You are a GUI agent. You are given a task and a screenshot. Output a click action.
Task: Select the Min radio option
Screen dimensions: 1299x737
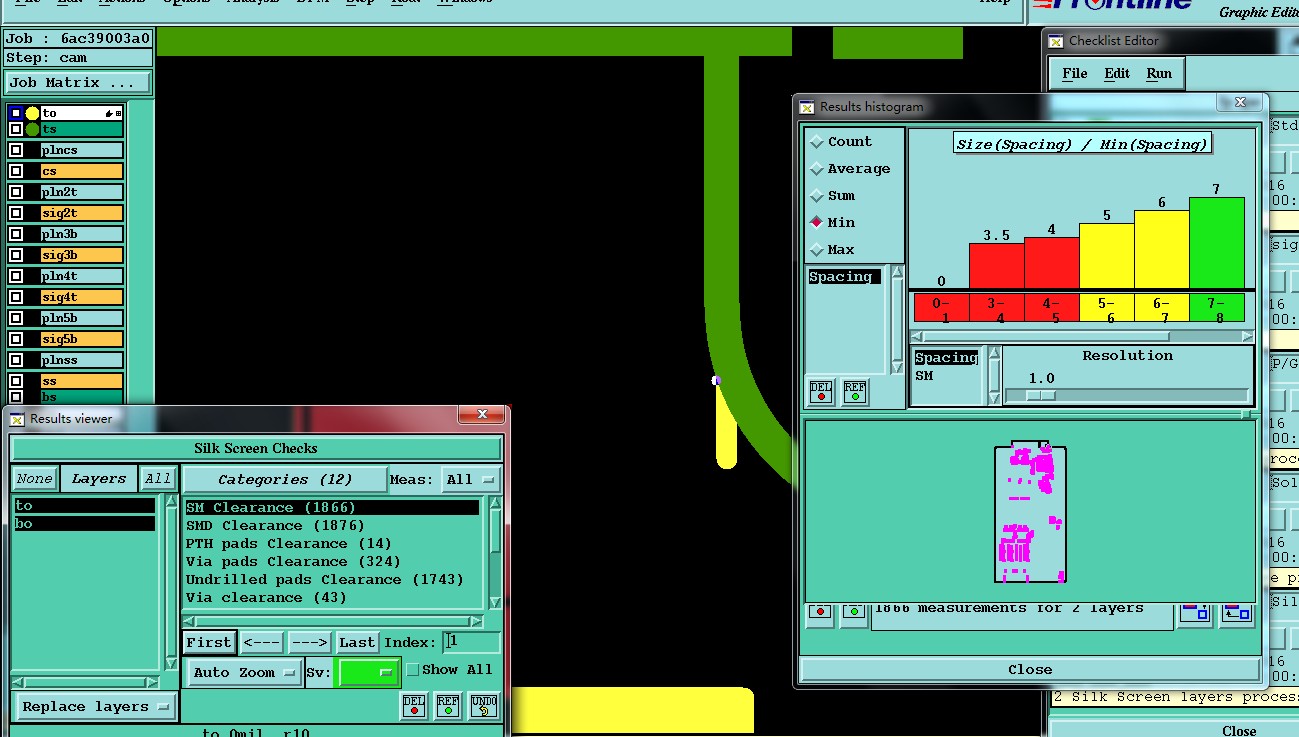pos(817,223)
